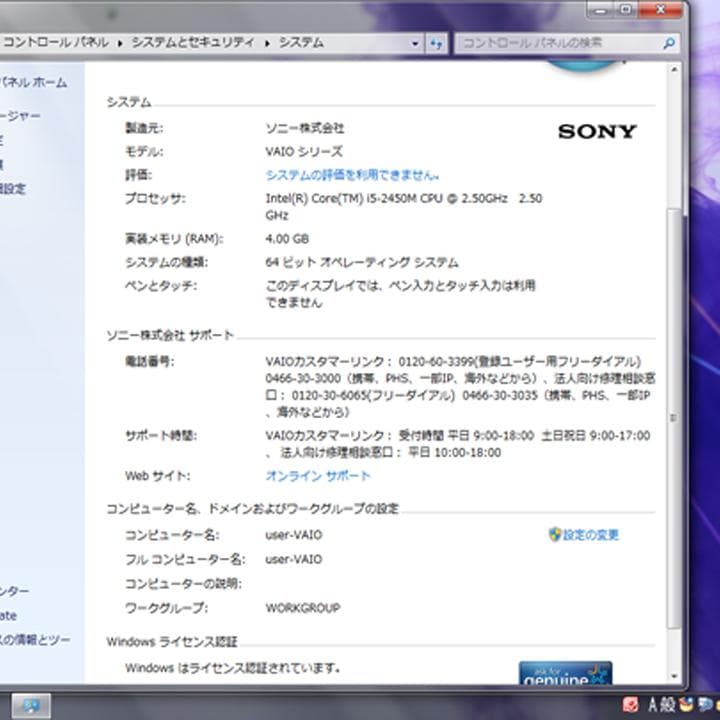
Task: Click the WORKGROUP value
Action: coord(303,608)
